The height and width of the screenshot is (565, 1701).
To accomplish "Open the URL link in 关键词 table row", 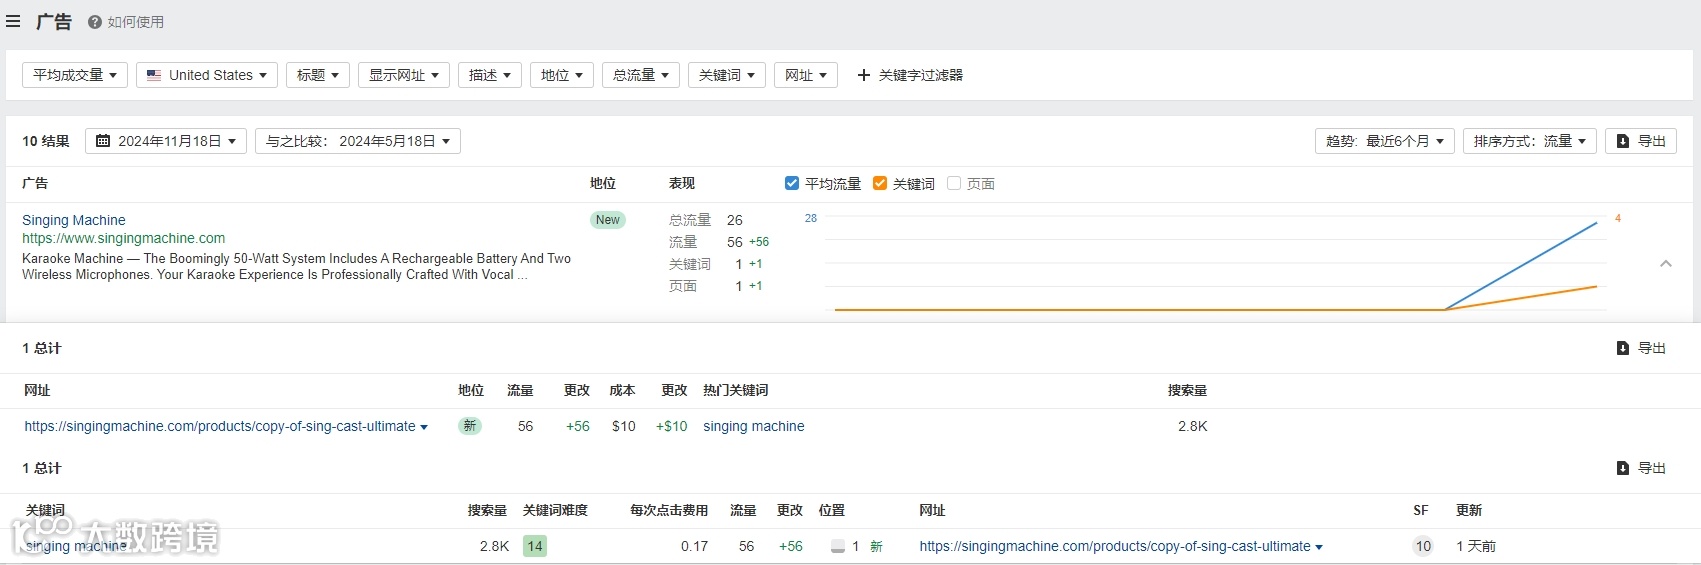I will [1115, 546].
